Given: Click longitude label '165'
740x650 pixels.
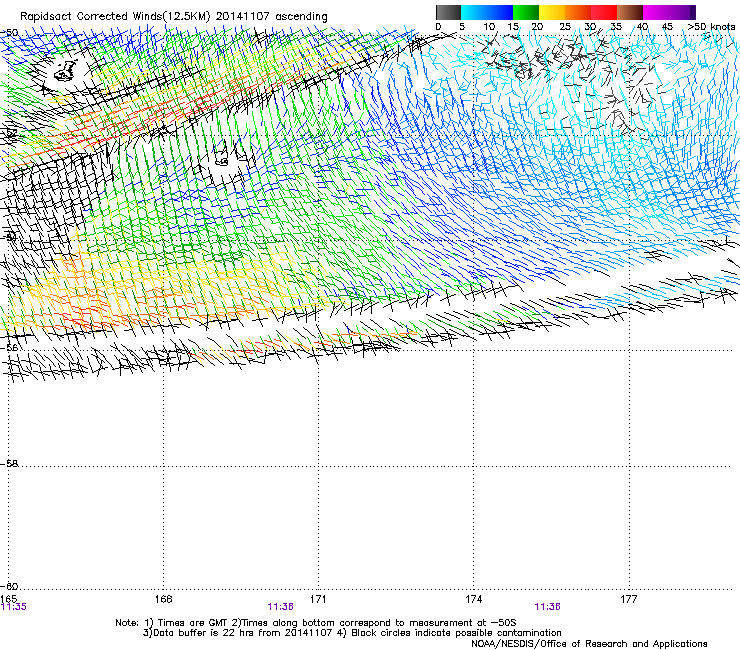Looking at the screenshot, I should (8, 599).
